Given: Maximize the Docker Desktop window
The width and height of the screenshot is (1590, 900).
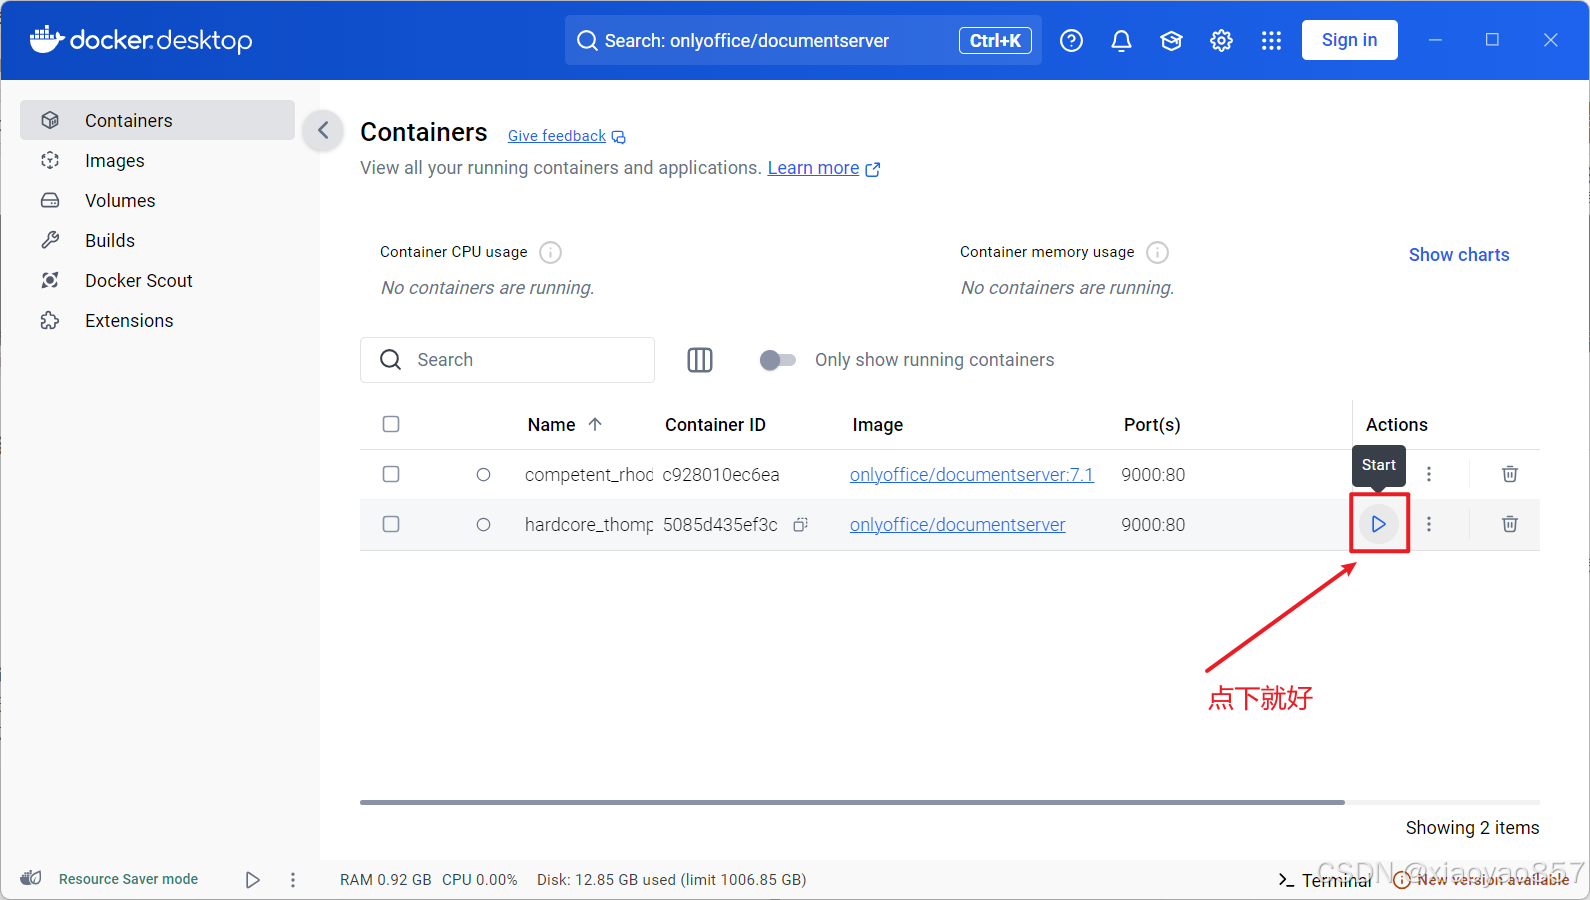Looking at the screenshot, I should coord(1492,40).
